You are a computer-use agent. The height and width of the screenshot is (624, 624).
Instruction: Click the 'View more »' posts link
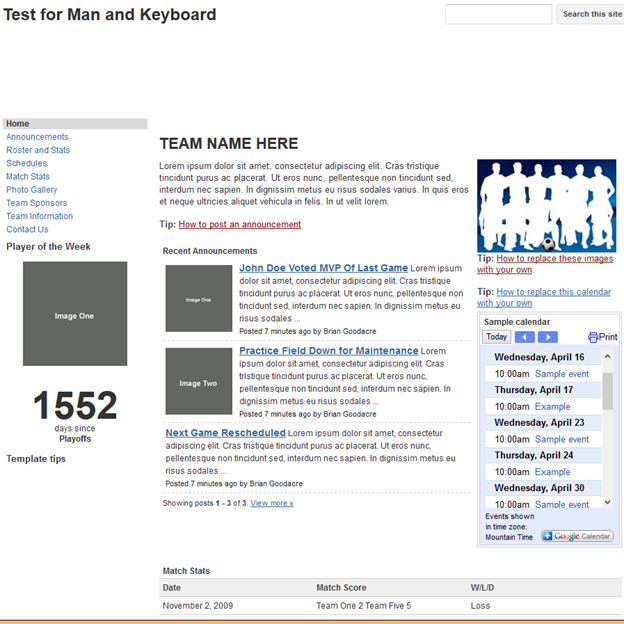coord(271,503)
